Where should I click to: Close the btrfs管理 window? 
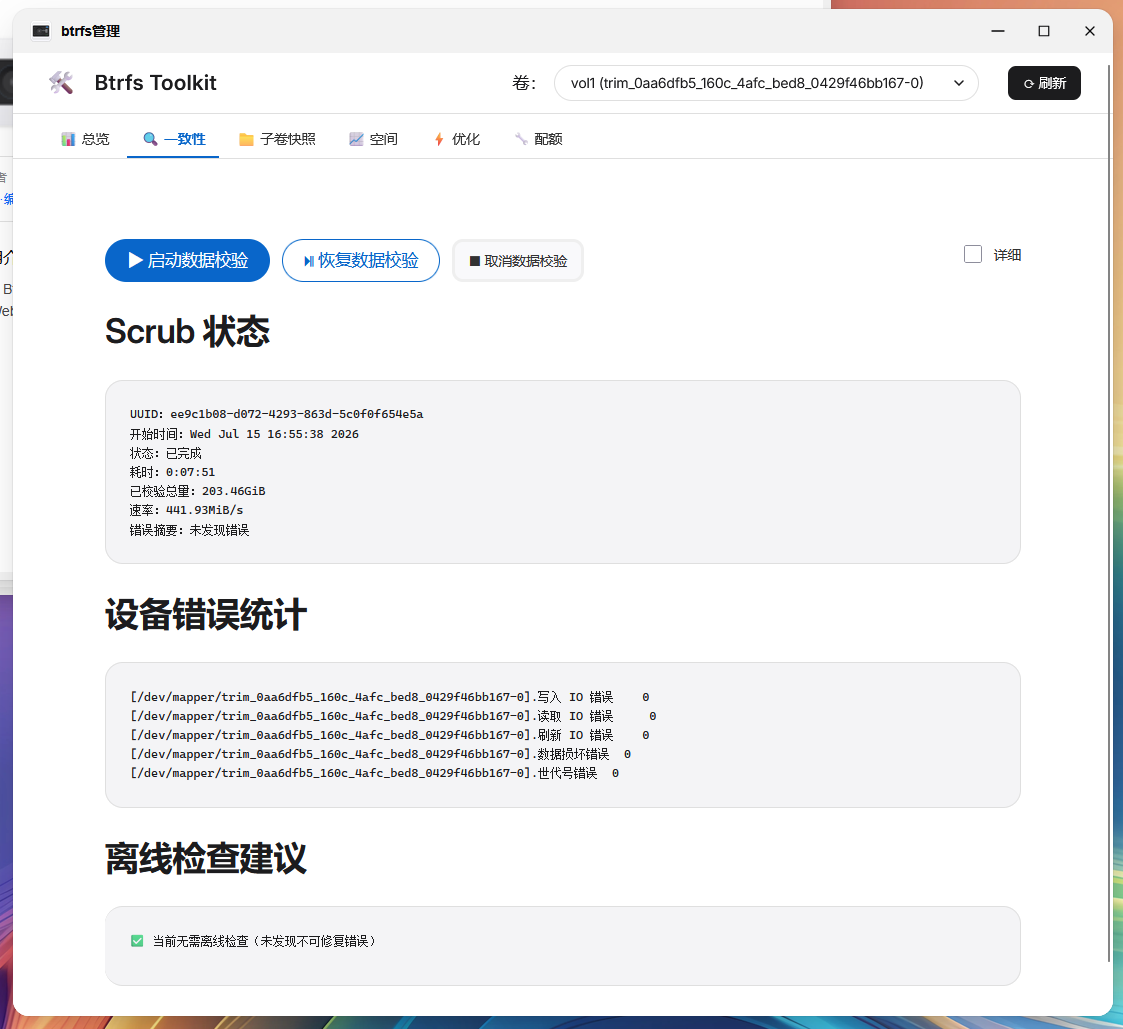coord(1089,31)
